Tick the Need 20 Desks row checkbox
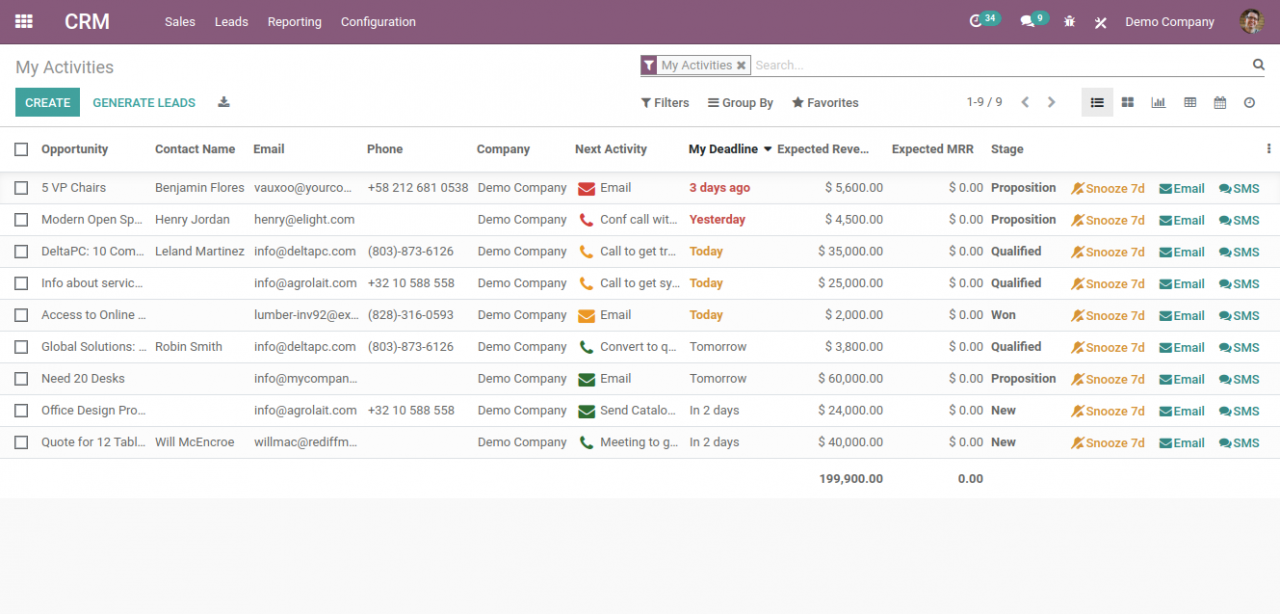This screenshot has width=1280, height=614. [x=21, y=378]
